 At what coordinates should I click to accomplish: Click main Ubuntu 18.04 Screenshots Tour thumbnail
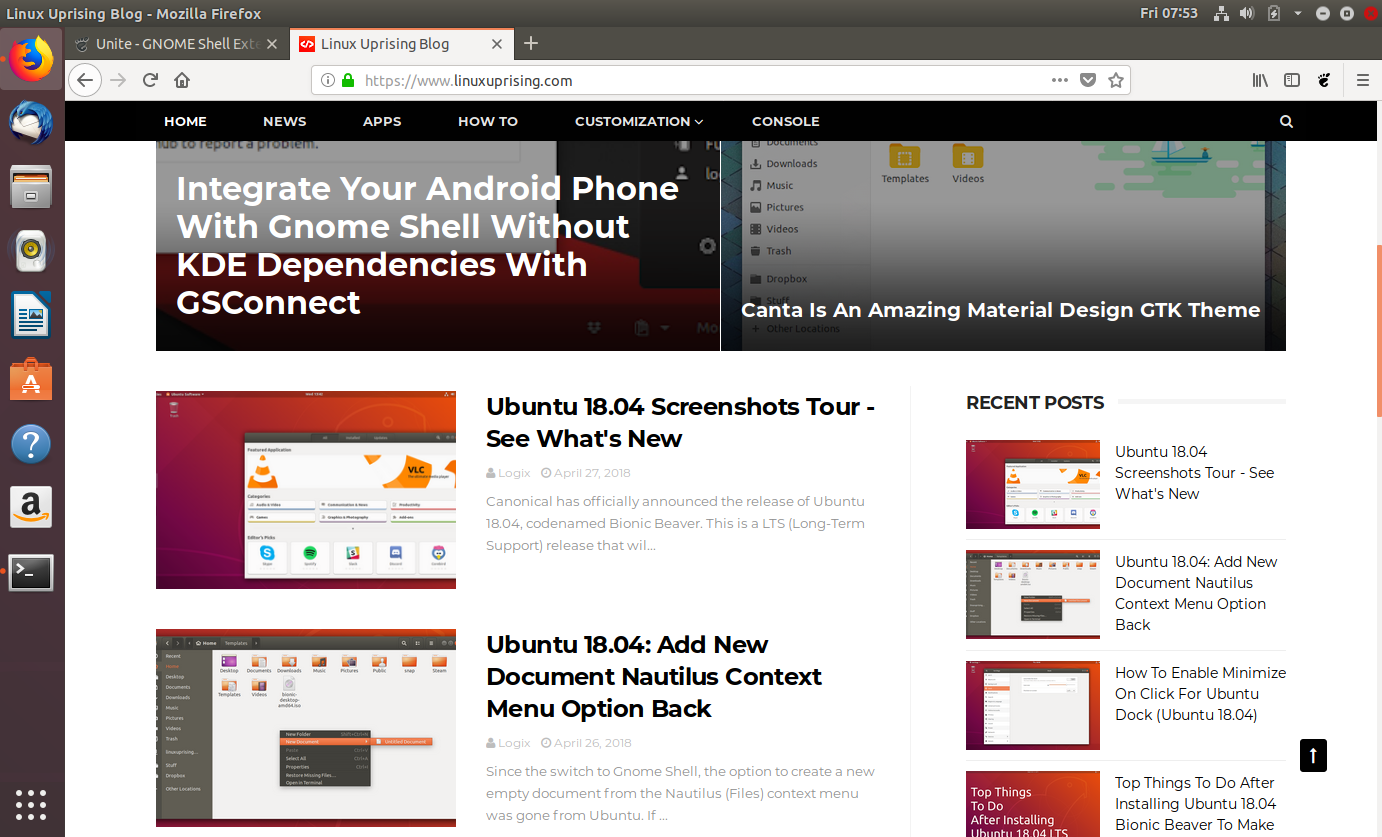tap(306, 490)
